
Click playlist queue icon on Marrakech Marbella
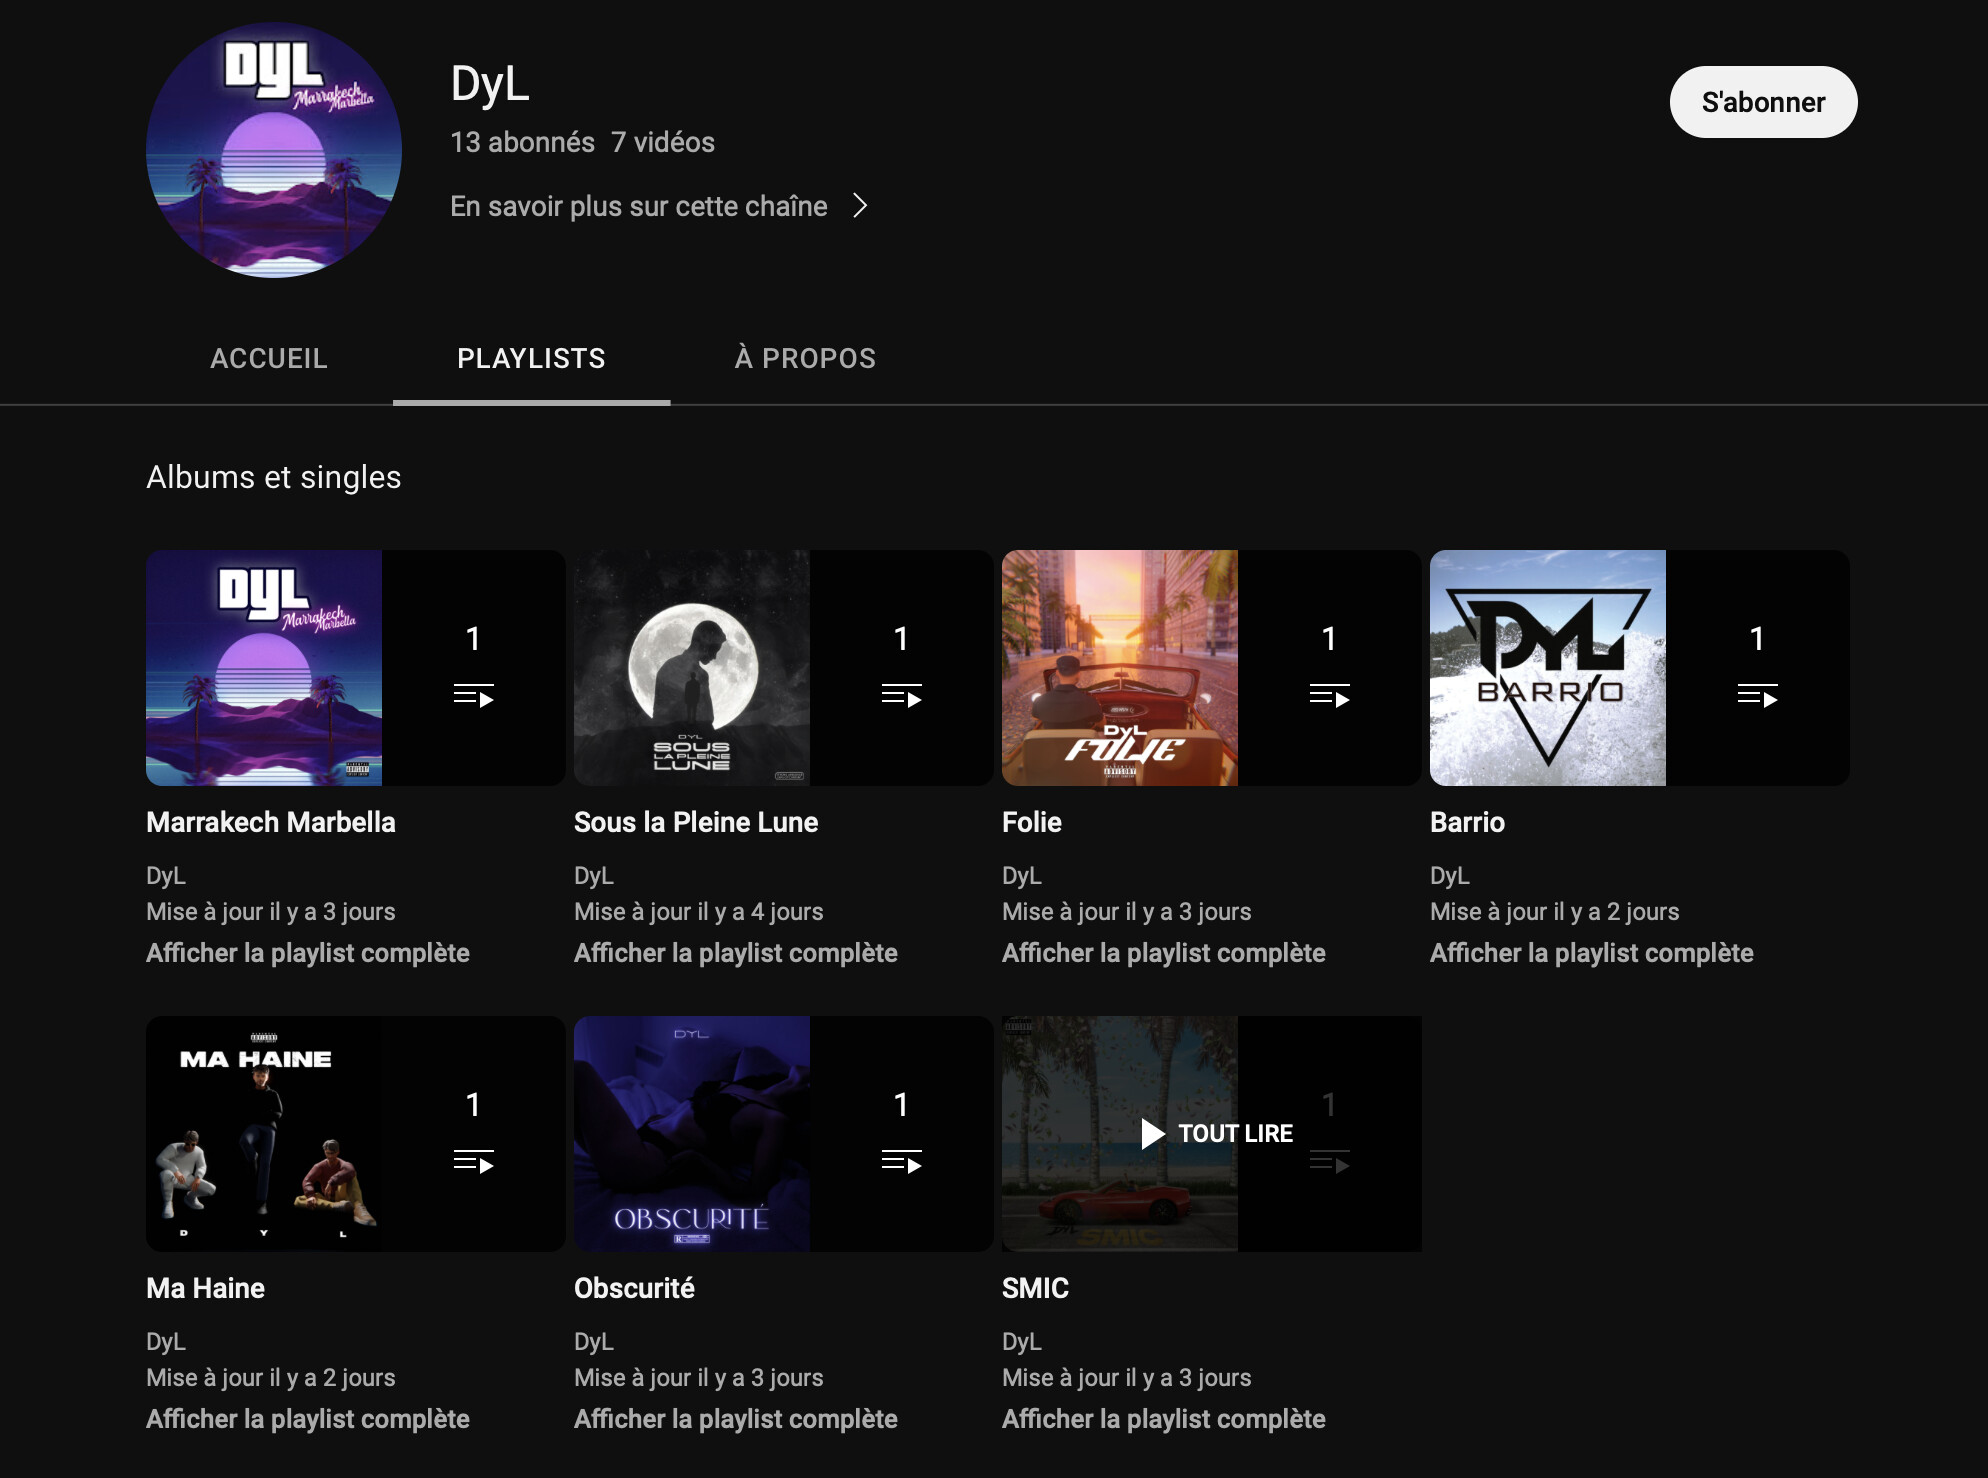tap(474, 695)
